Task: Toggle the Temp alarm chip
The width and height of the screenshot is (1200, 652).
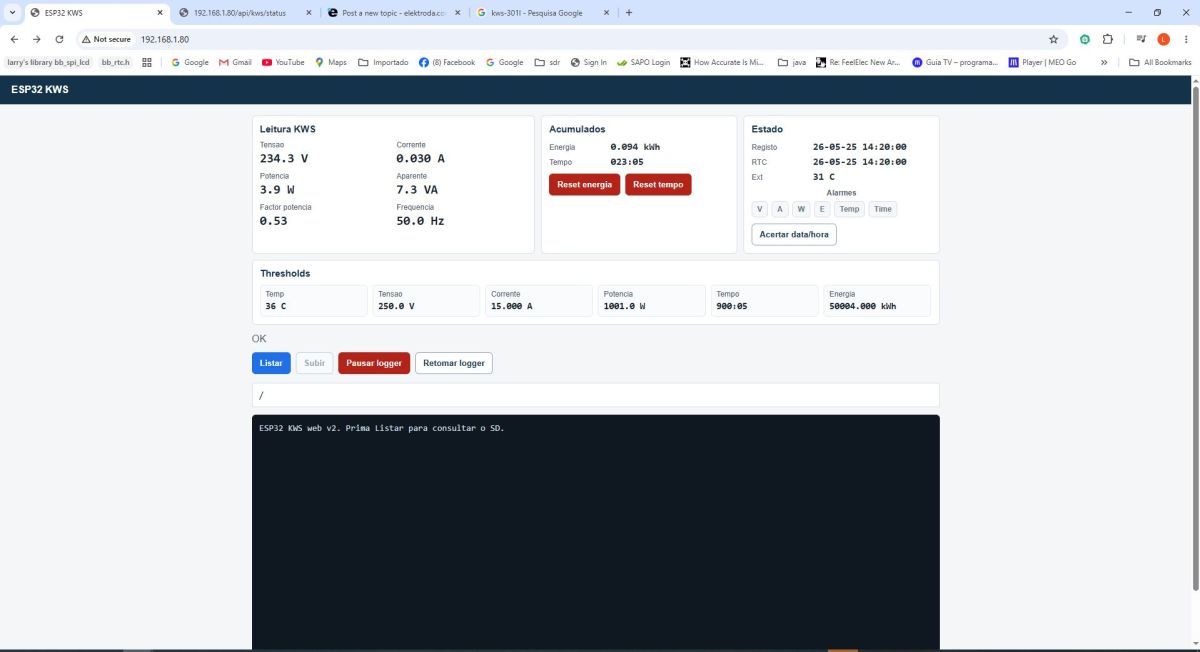Action: [849, 209]
